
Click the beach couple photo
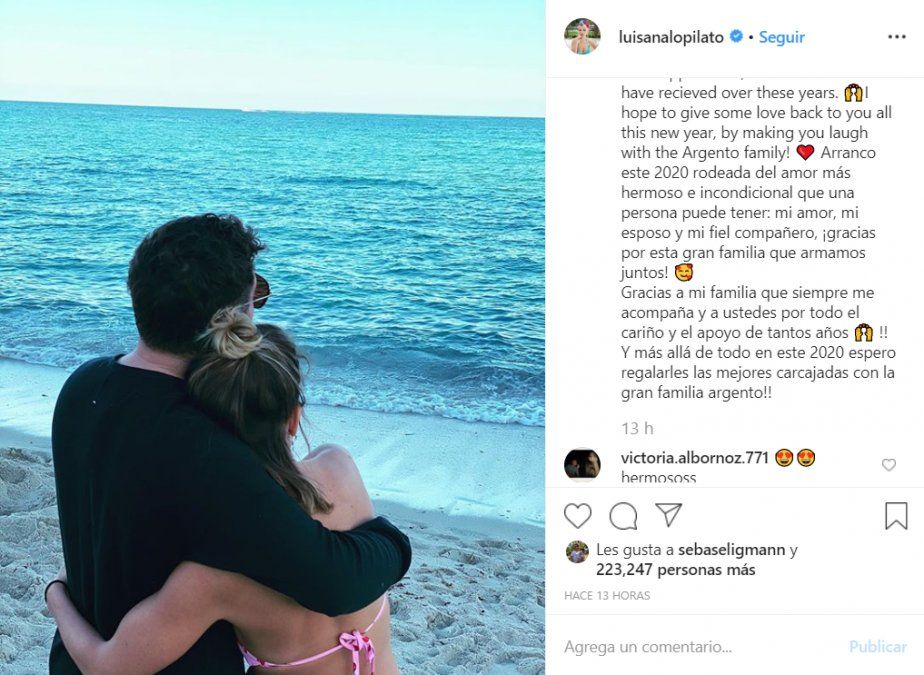(x=272, y=337)
